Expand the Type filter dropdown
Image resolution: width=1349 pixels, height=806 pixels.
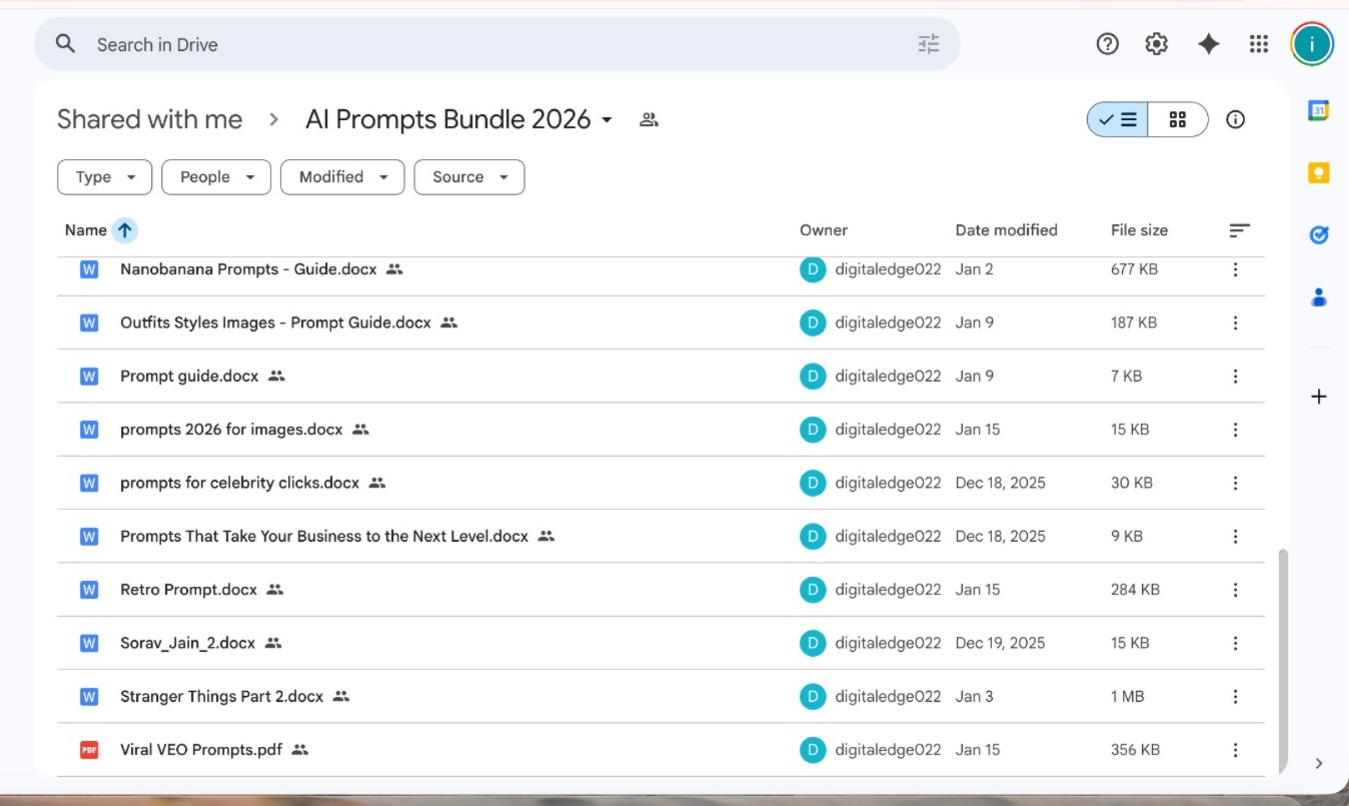tap(105, 177)
